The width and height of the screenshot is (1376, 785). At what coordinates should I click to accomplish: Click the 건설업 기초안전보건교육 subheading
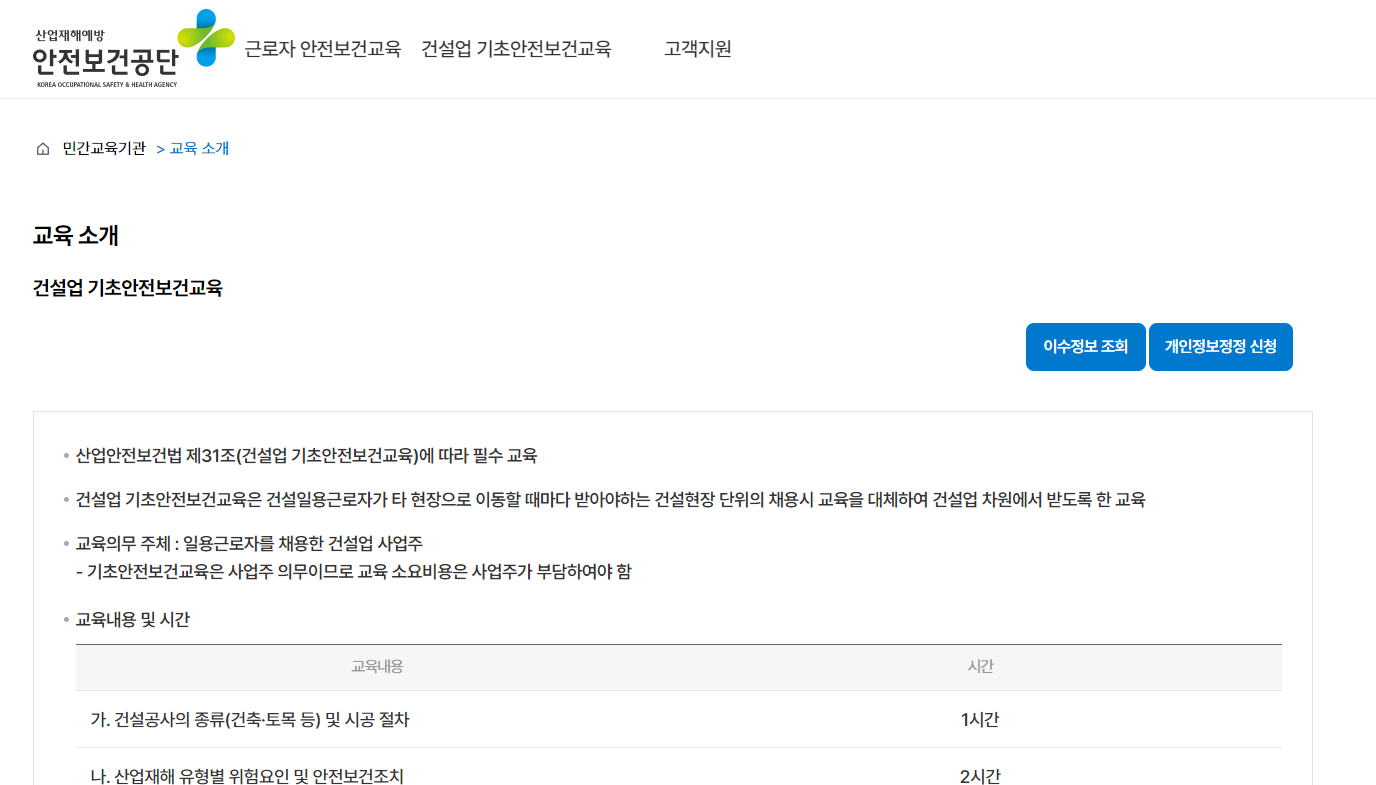[x=127, y=289]
